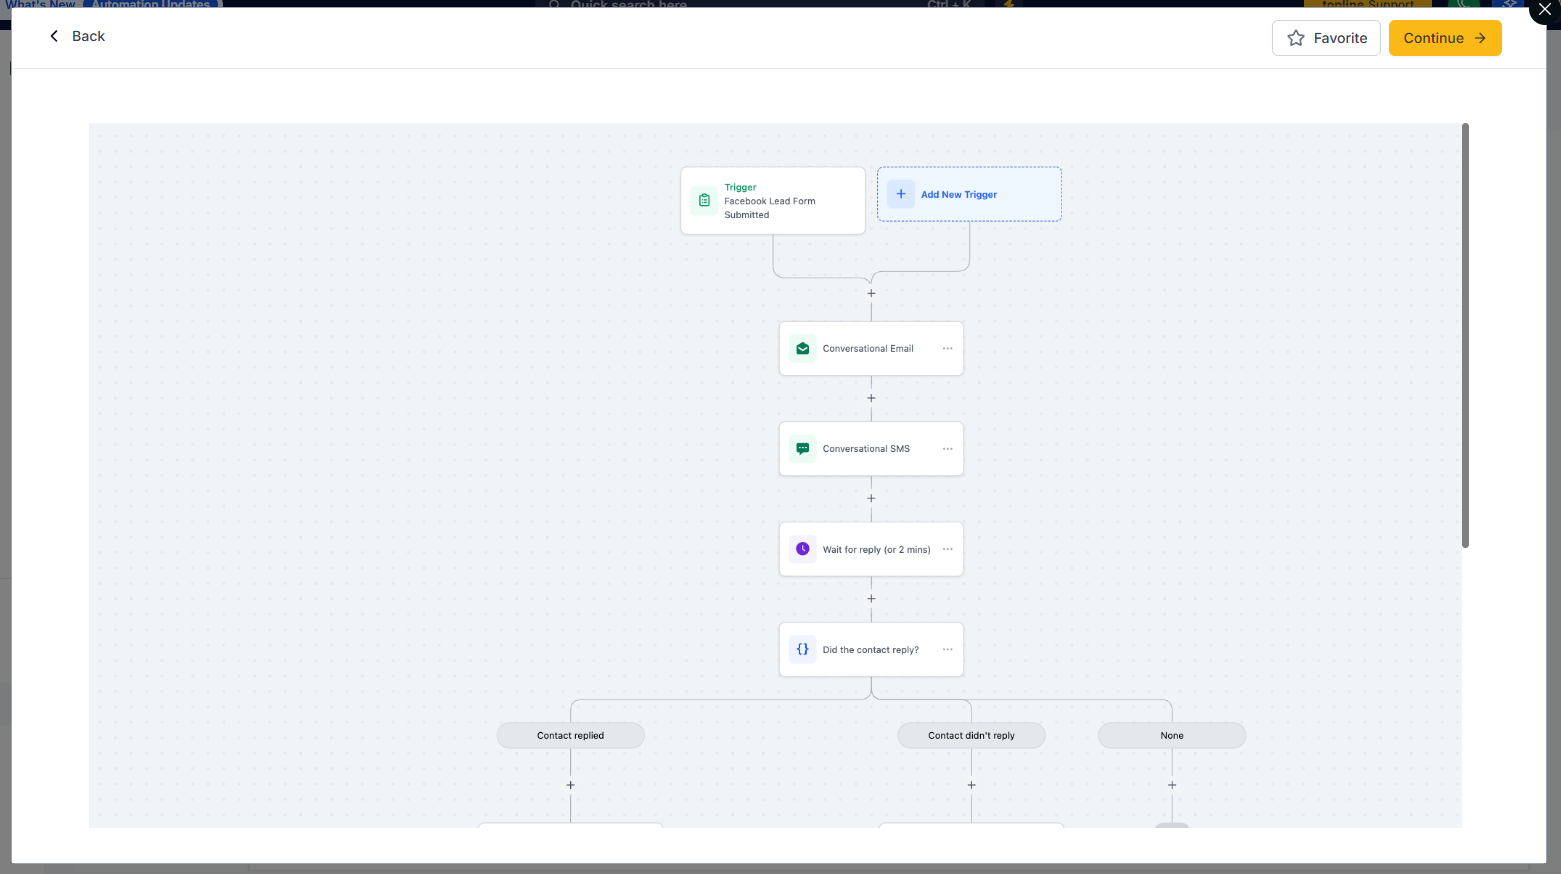The width and height of the screenshot is (1561, 874).
Task: Add step between Email and SMS
Action: click(x=871, y=398)
